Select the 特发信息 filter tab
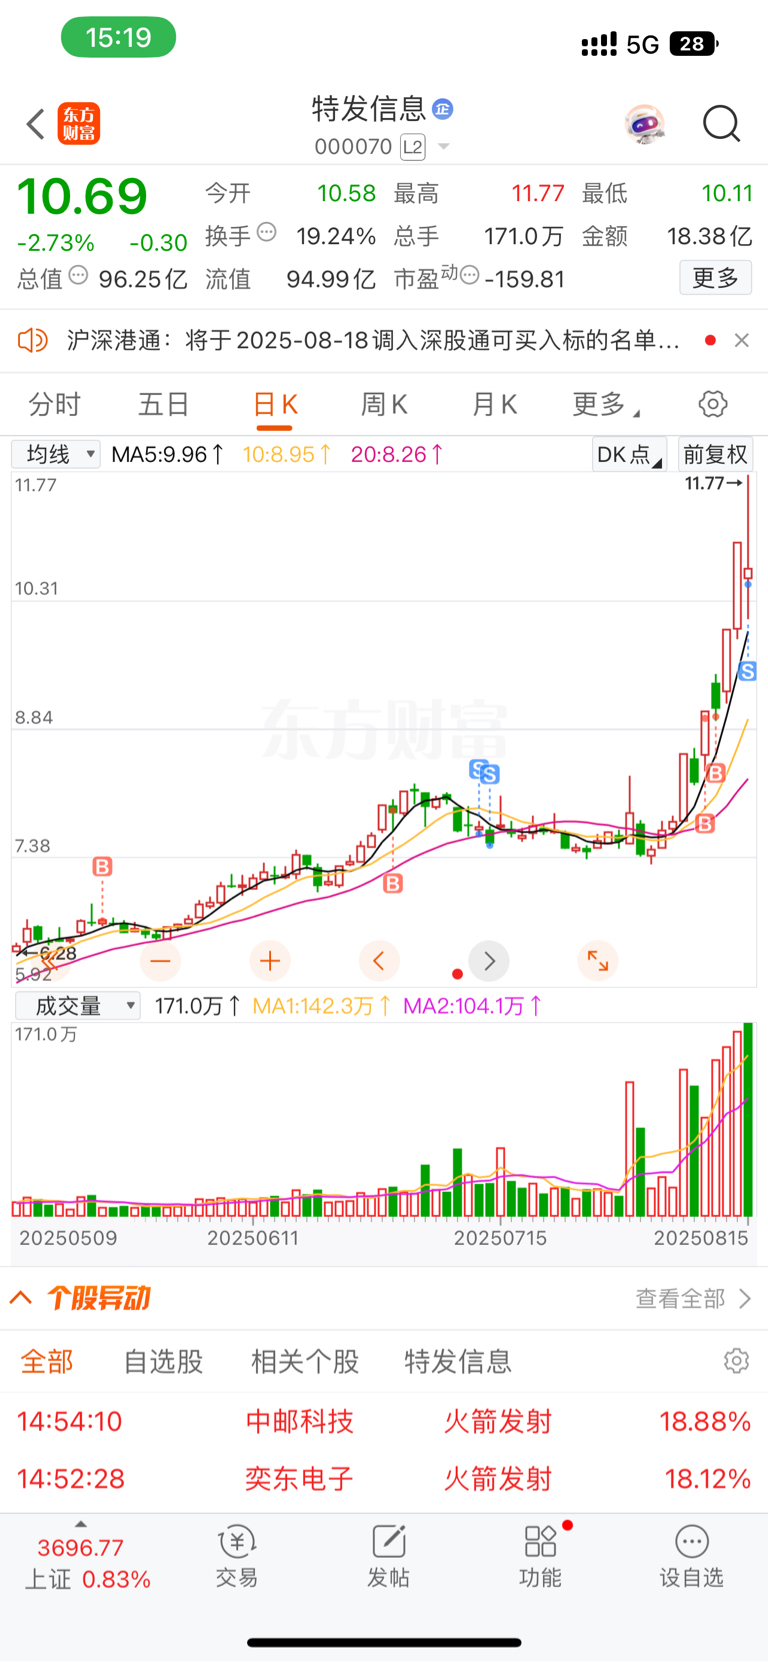Viewport: 768px width, 1662px height. (458, 1361)
